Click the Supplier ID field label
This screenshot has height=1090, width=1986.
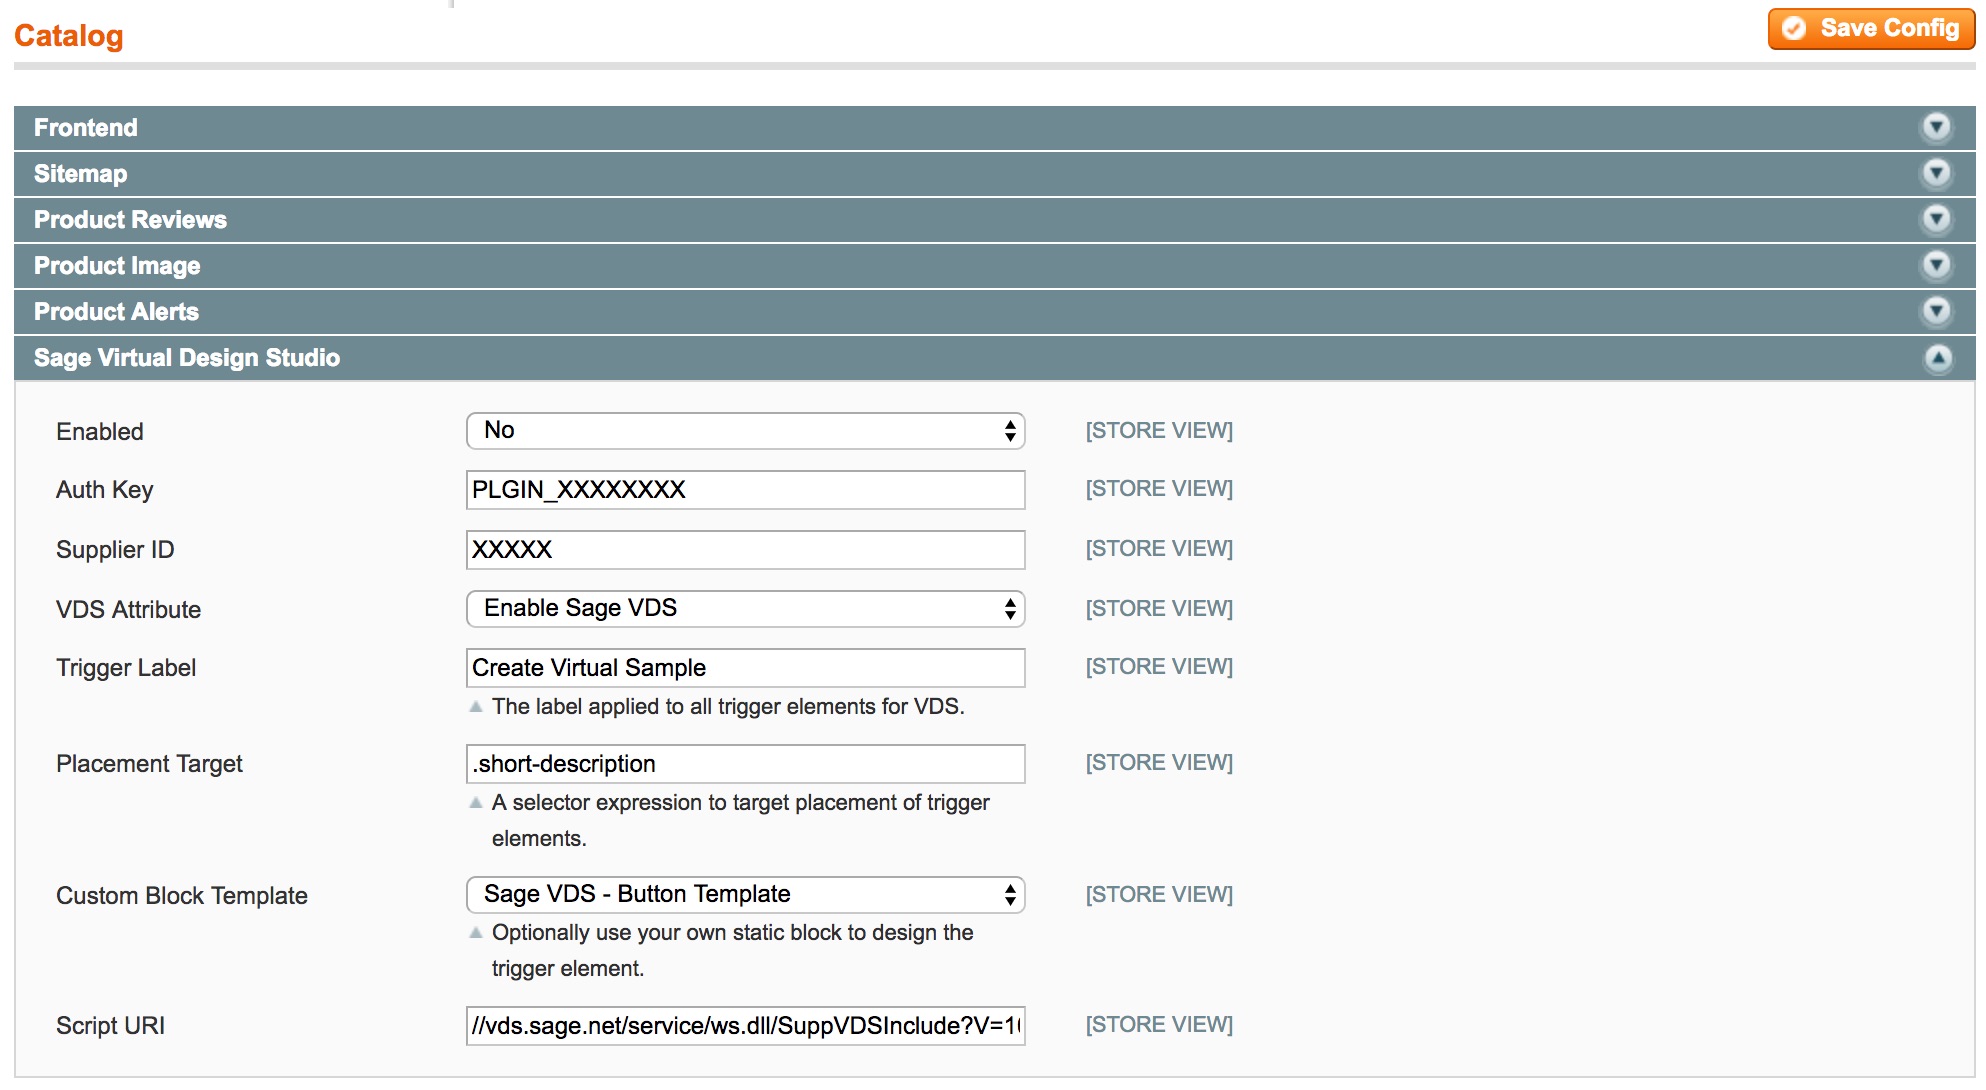[x=115, y=550]
